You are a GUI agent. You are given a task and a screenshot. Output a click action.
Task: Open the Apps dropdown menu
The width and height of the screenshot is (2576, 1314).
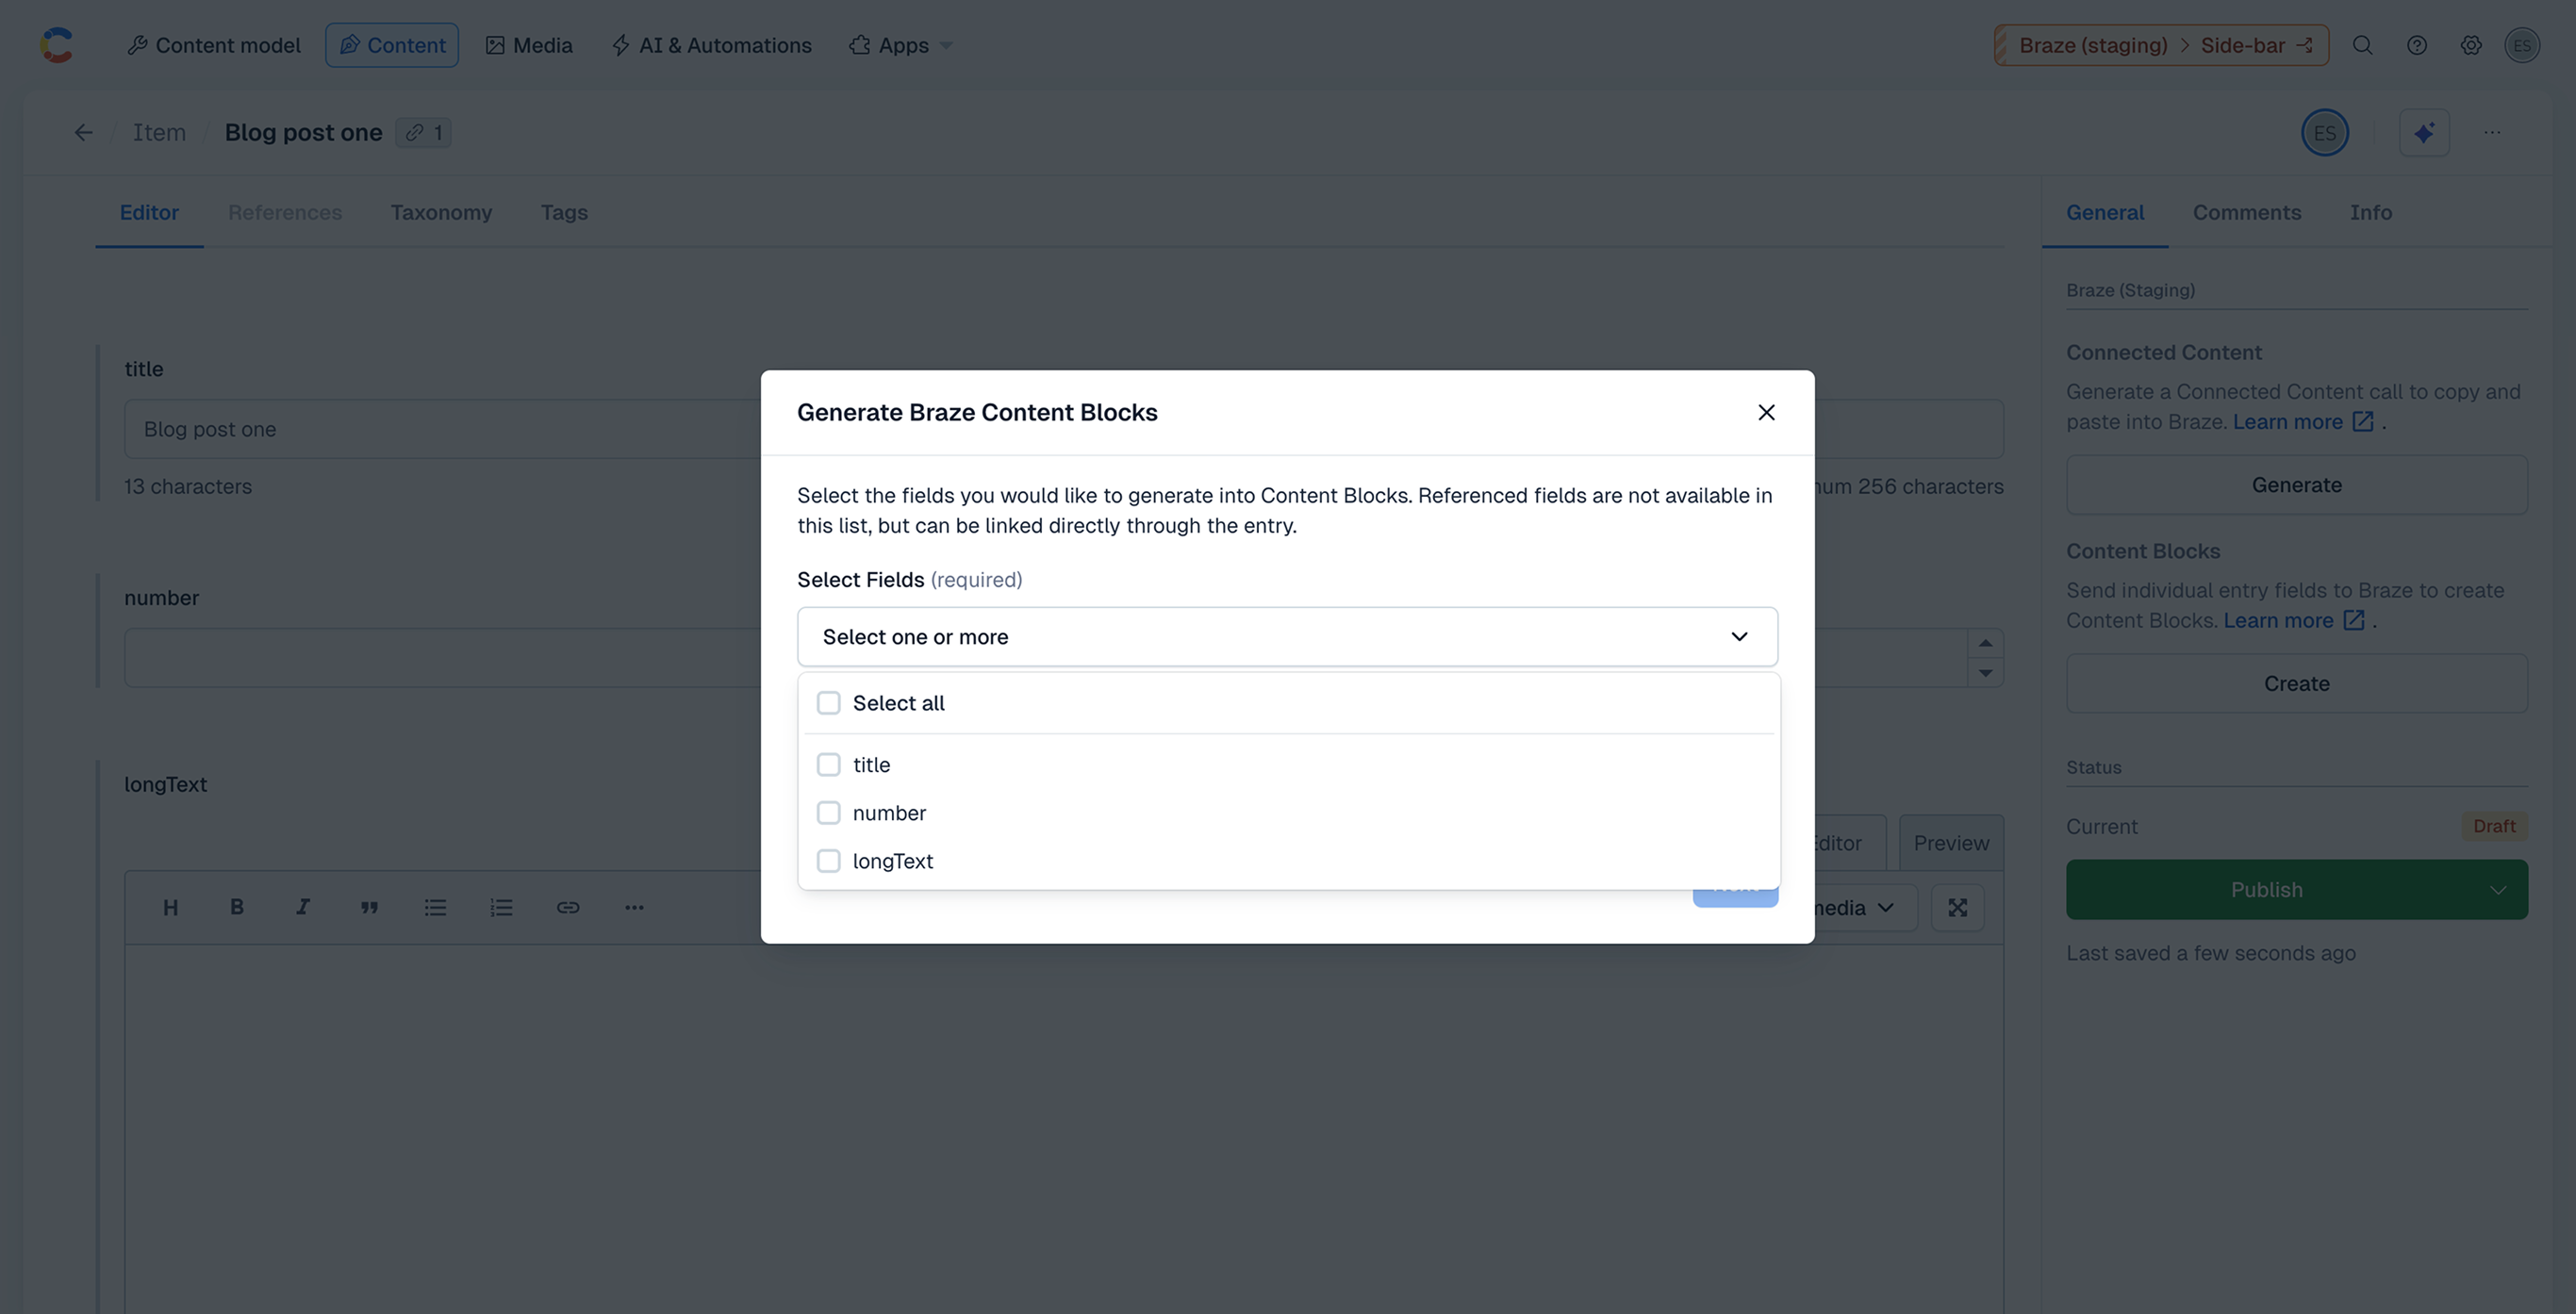[901, 45]
